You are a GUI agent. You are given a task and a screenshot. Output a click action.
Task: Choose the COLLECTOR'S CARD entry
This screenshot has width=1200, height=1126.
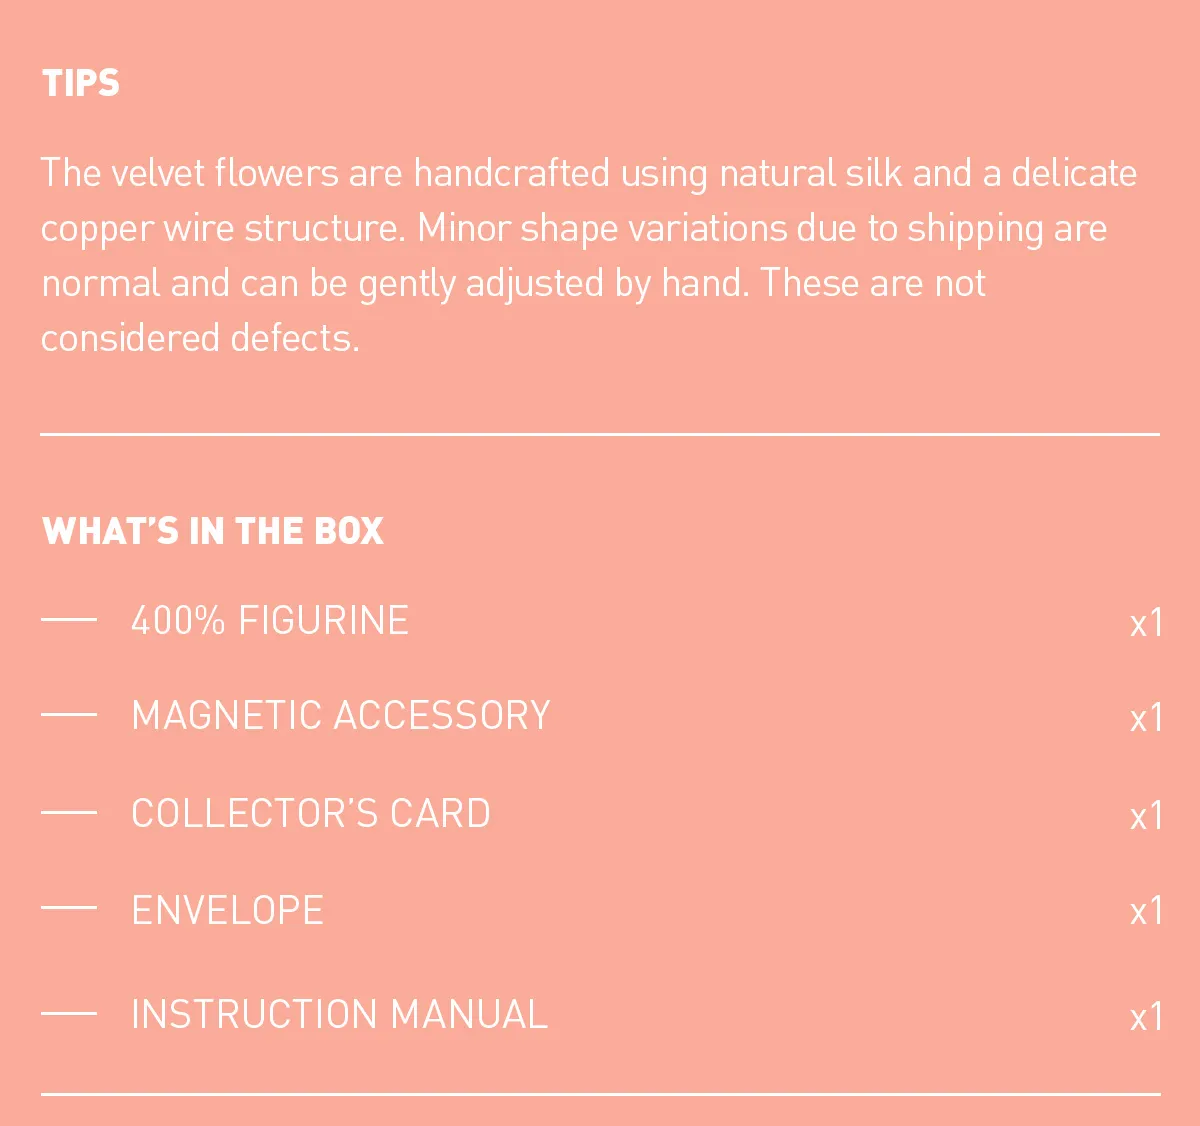coord(311,813)
